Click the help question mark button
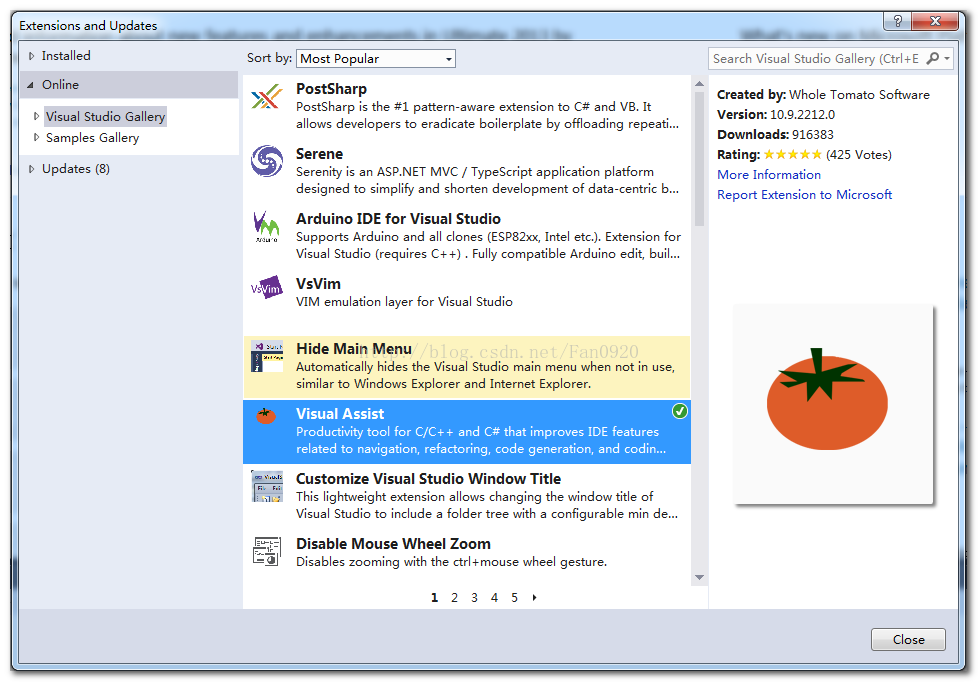The image size is (978, 682). (898, 21)
